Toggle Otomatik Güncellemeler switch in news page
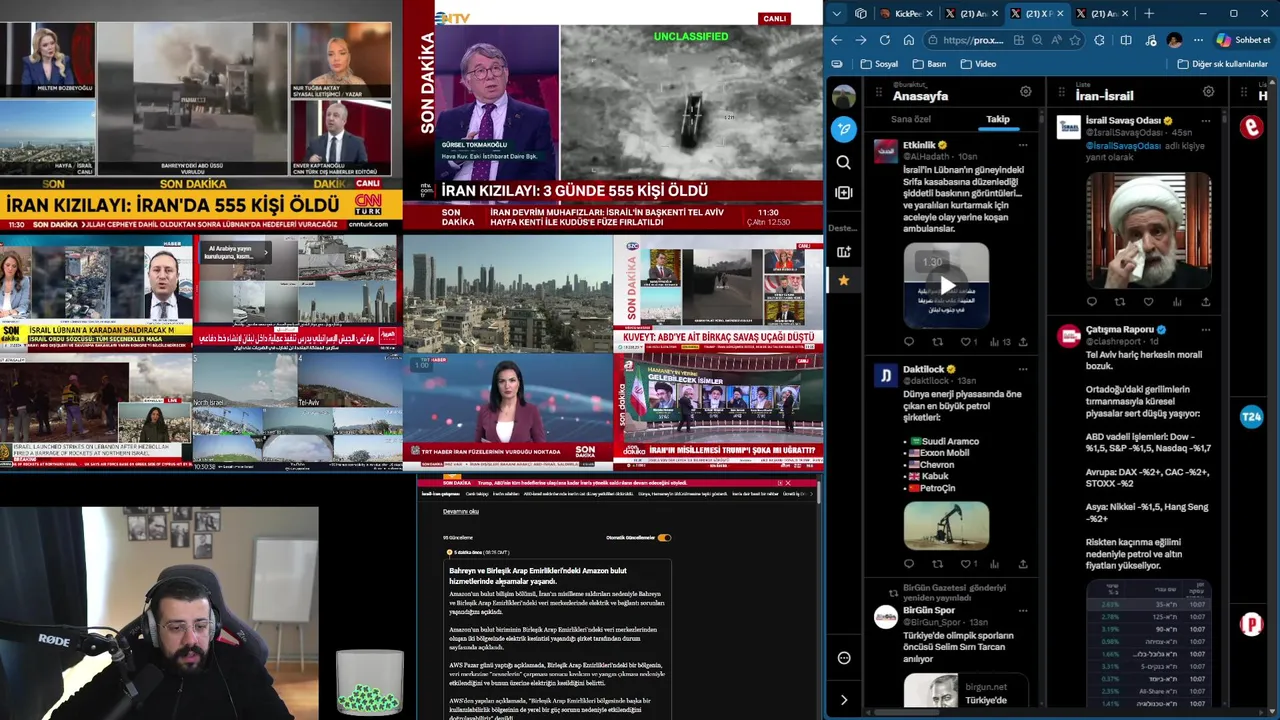The width and height of the screenshot is (1280, 720). (664, 537)
